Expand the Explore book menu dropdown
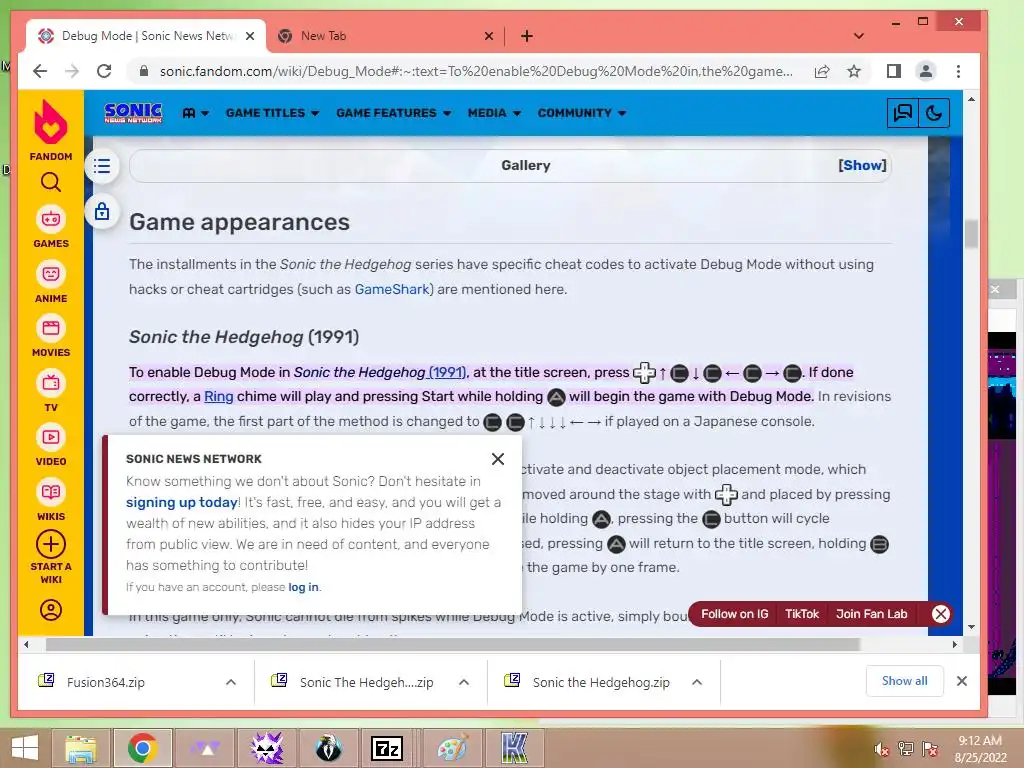 click(x=195, y=113)
